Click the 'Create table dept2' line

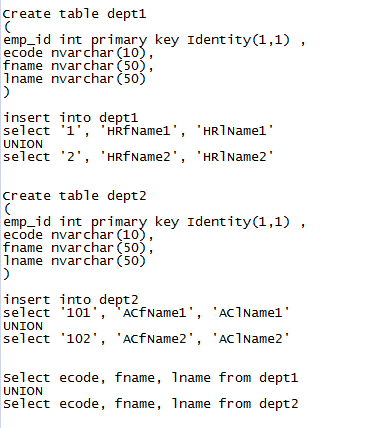(x=75, y=196)
